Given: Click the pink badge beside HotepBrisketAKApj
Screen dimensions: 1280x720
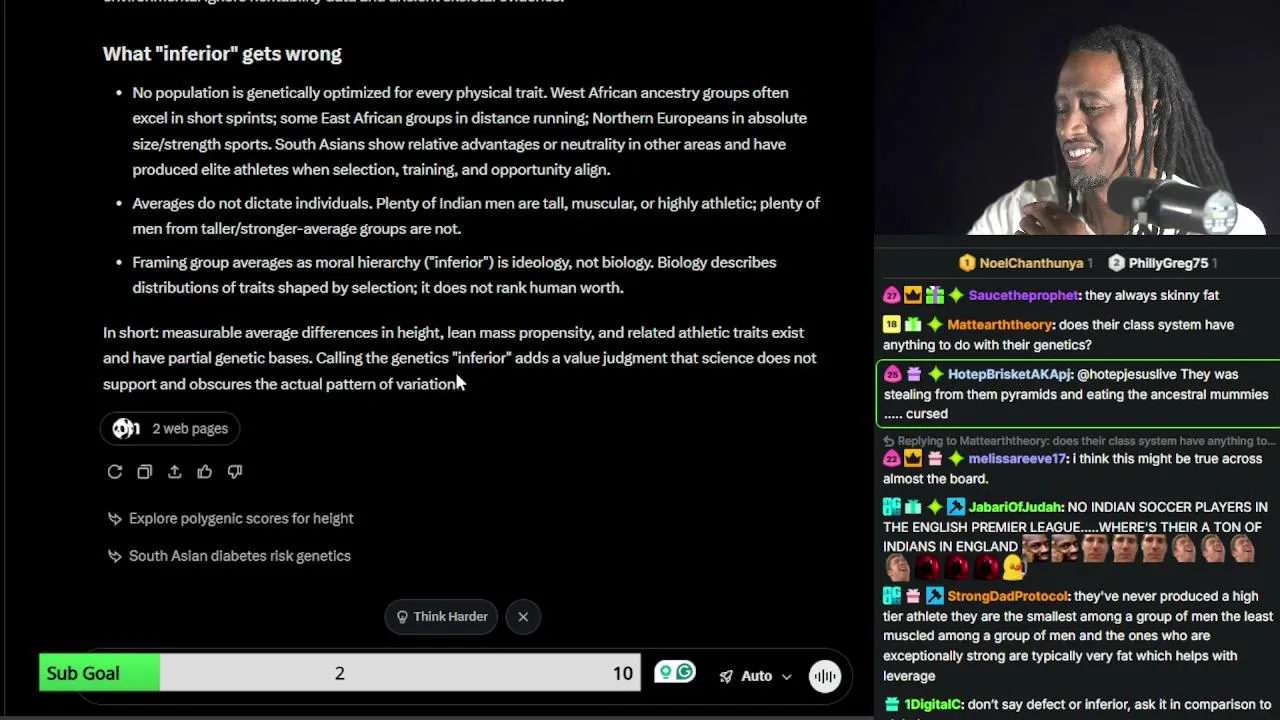Looking at the screenshot, I should (x=892, y=374).
